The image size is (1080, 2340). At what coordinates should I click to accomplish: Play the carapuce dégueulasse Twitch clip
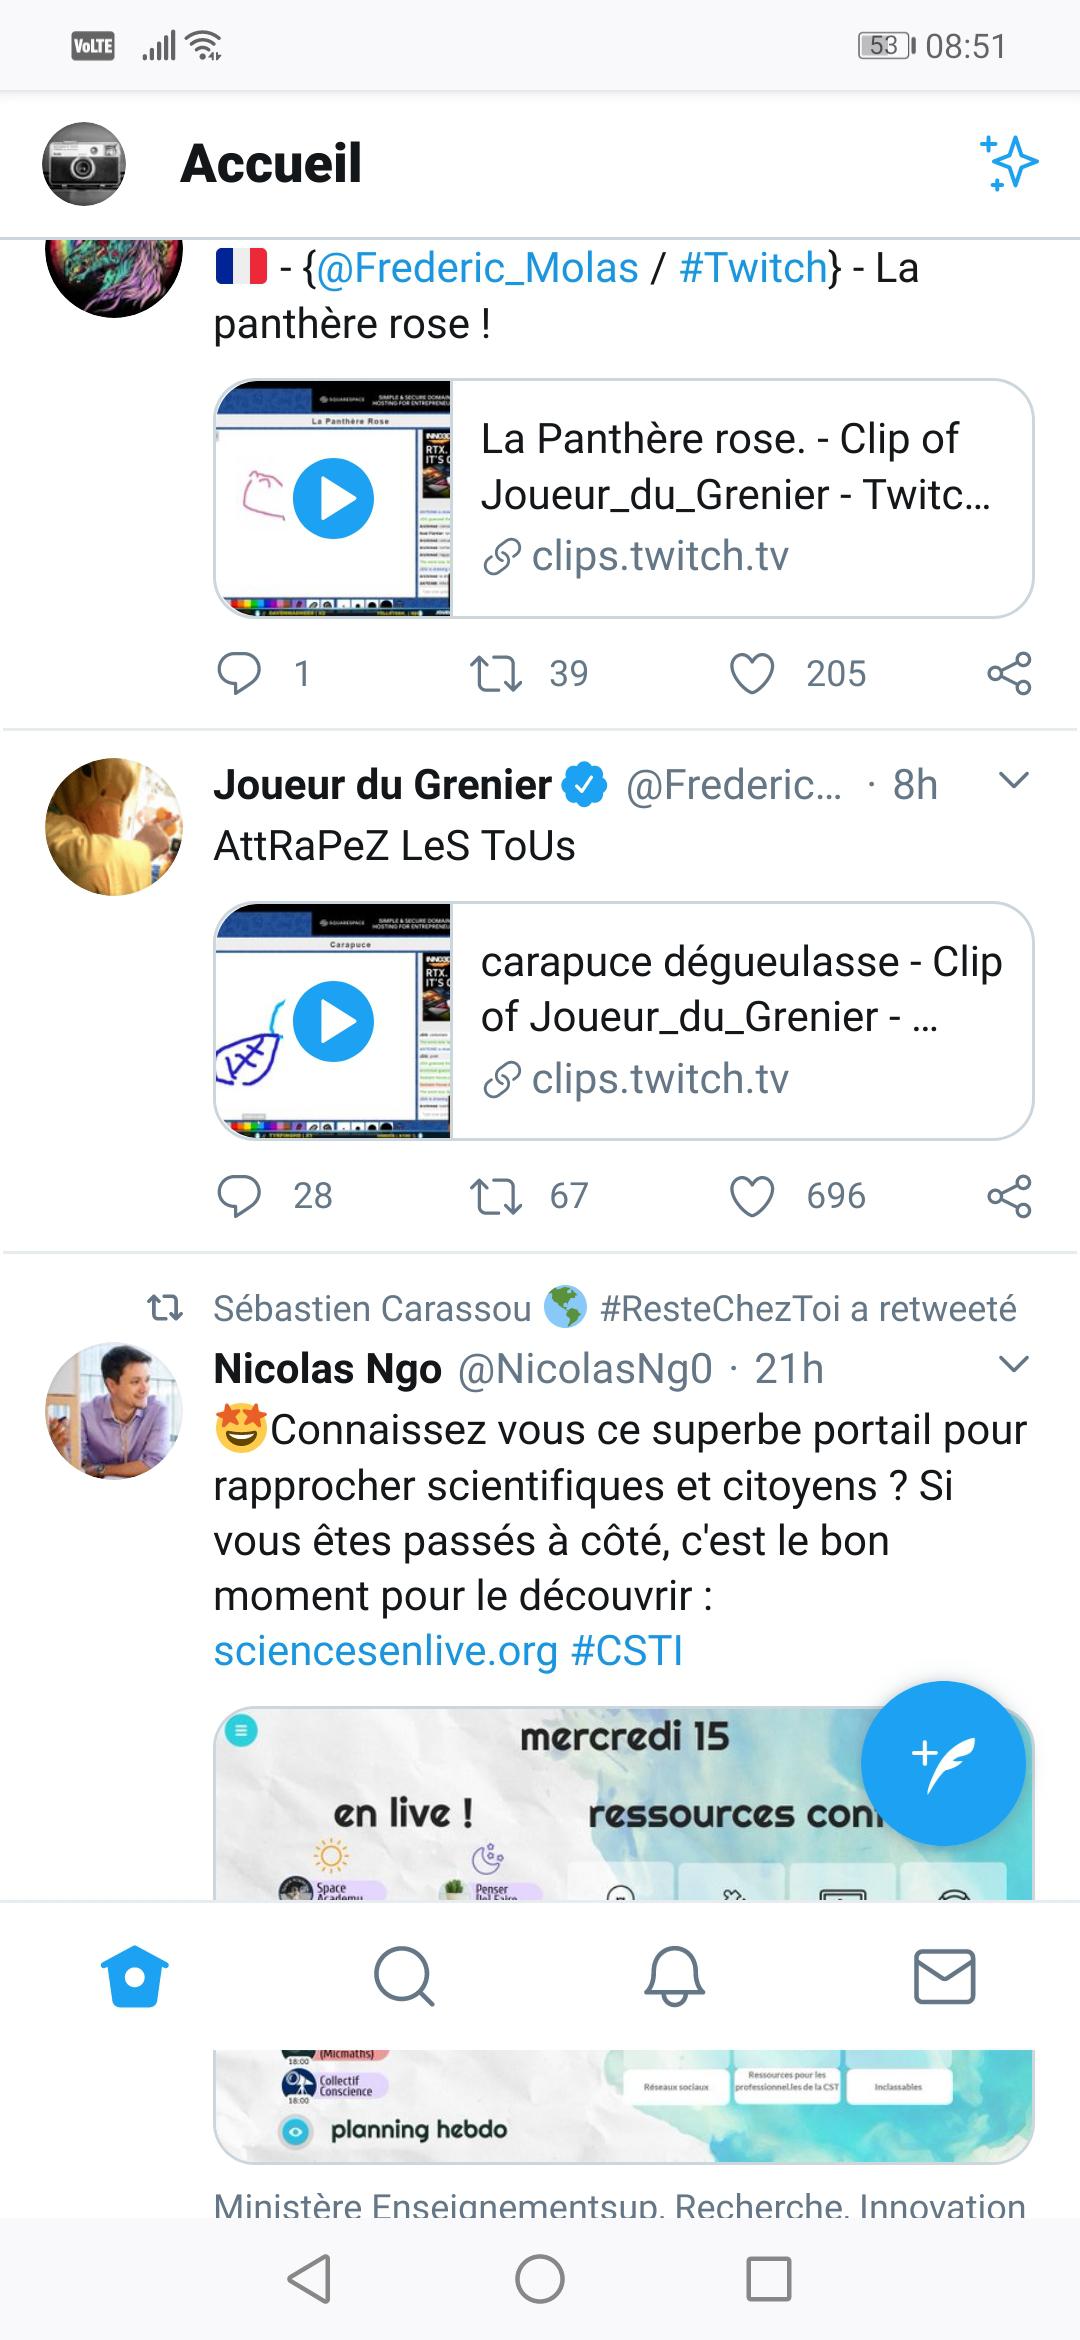point(333,1021)
